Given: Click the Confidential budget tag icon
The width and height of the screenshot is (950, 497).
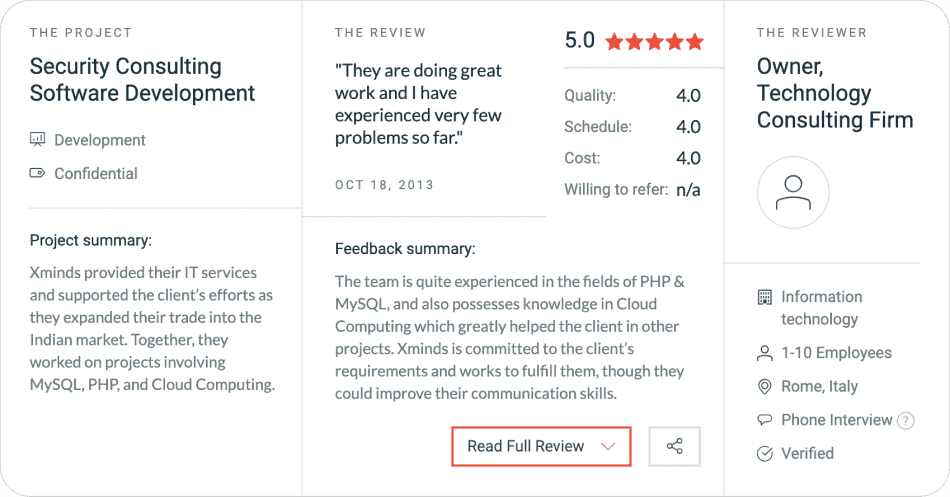Looking at the screenshot, I should click(x=38, y=173).
